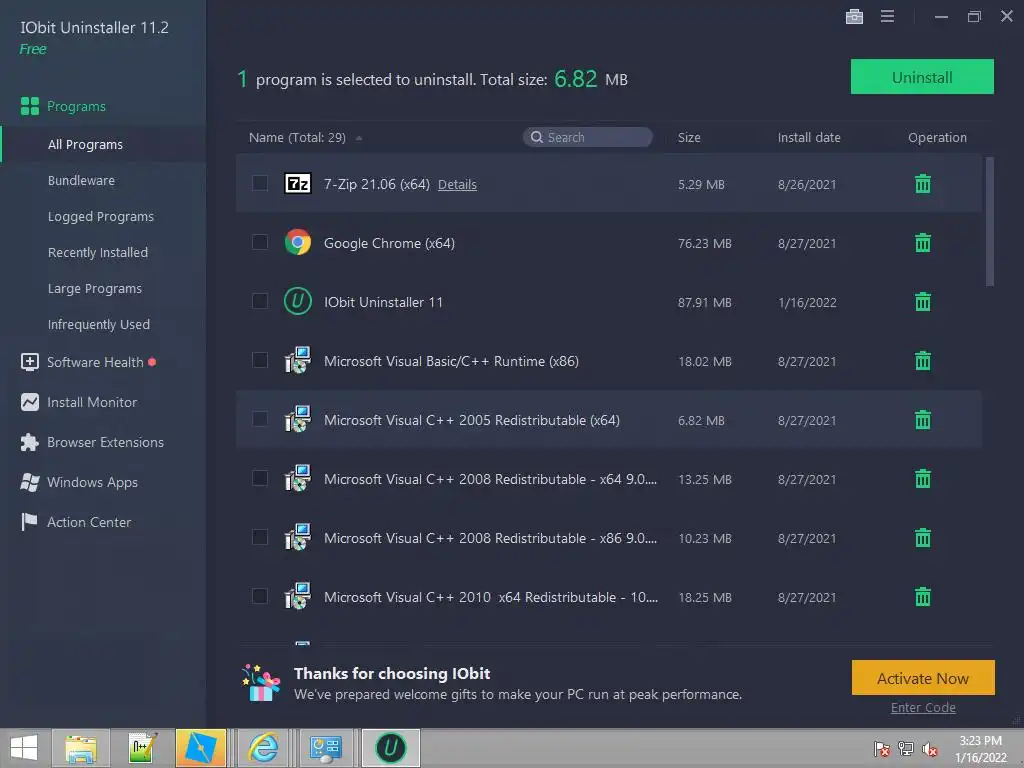This screenshot has width=1024, height=768.
Task: Toggle Visual C++ 2005 Redistributable checkbox
Action: tap(260, 419)
